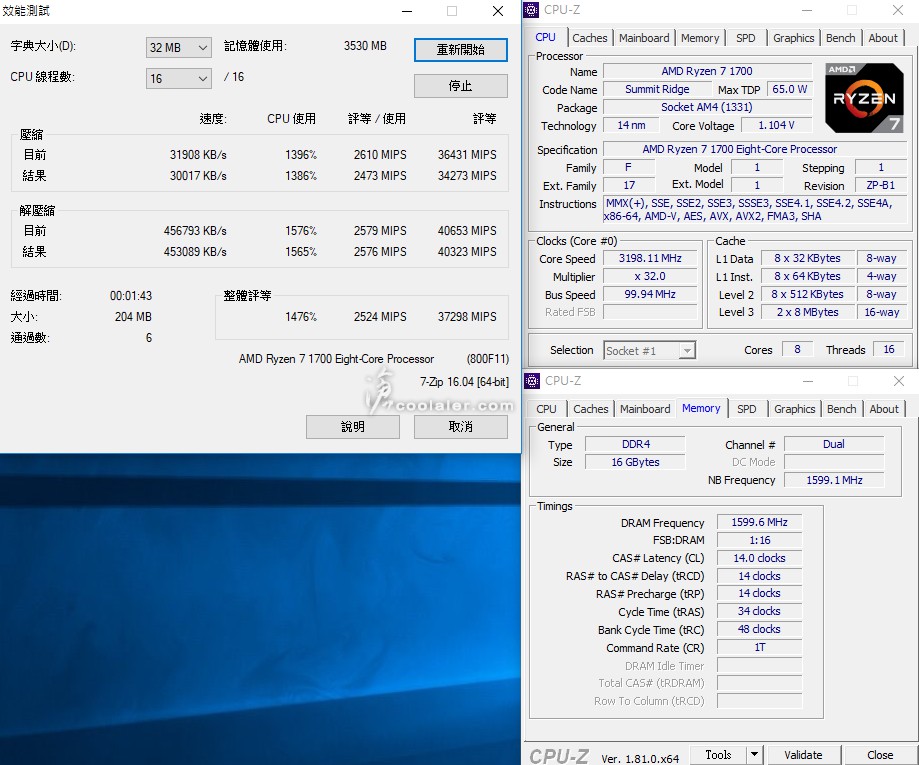Image resolution: width=919 pixels, height=765 pixels.
Task: Click the Threads count value 16
Action: [x=889, y=349]
